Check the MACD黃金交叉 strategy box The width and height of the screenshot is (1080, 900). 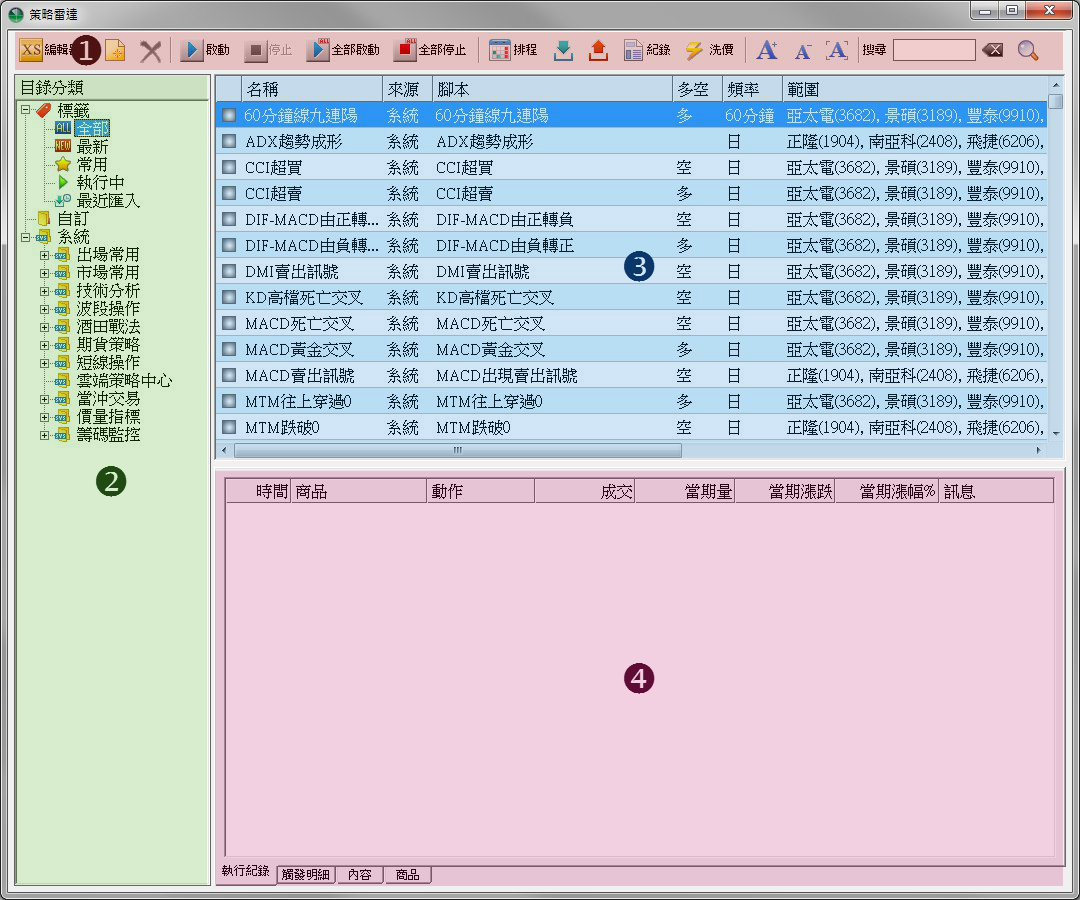(229, 350)
